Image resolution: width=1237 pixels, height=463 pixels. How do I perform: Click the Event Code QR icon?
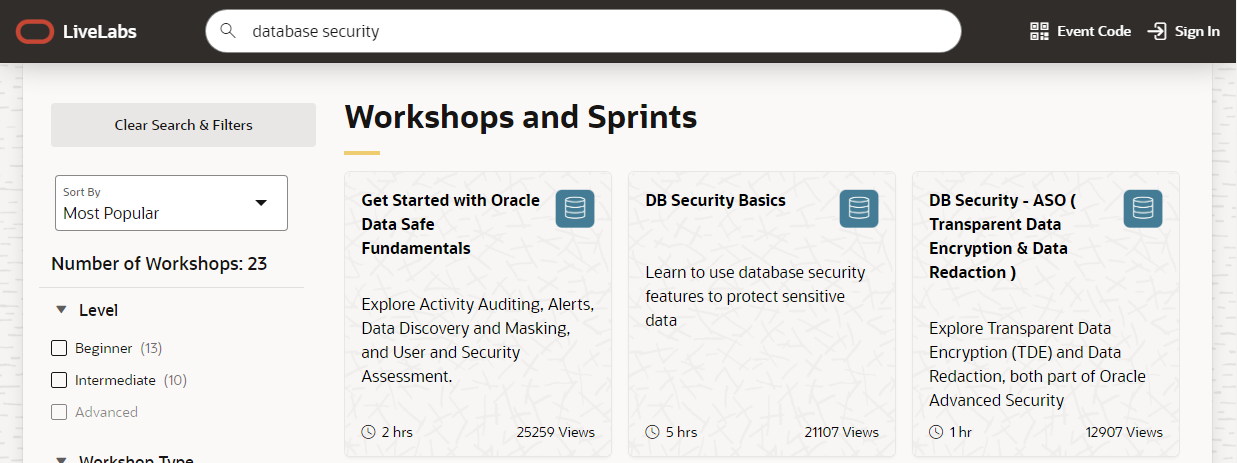coord(1039,31)
